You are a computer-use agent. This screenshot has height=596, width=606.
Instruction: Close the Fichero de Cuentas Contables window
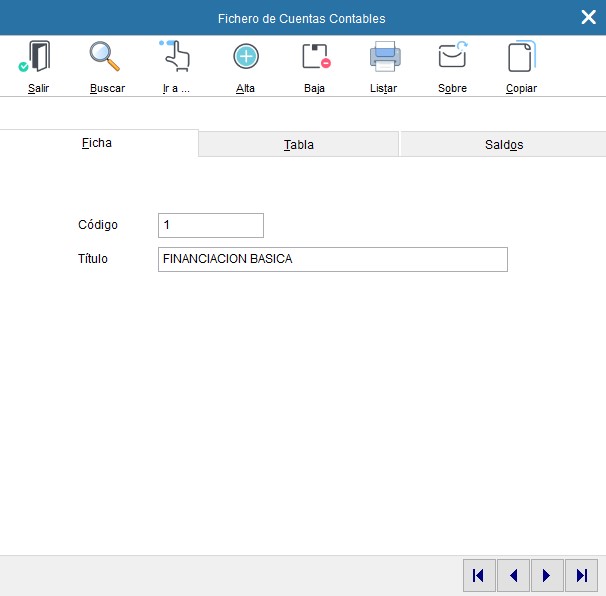pos(588,17)
